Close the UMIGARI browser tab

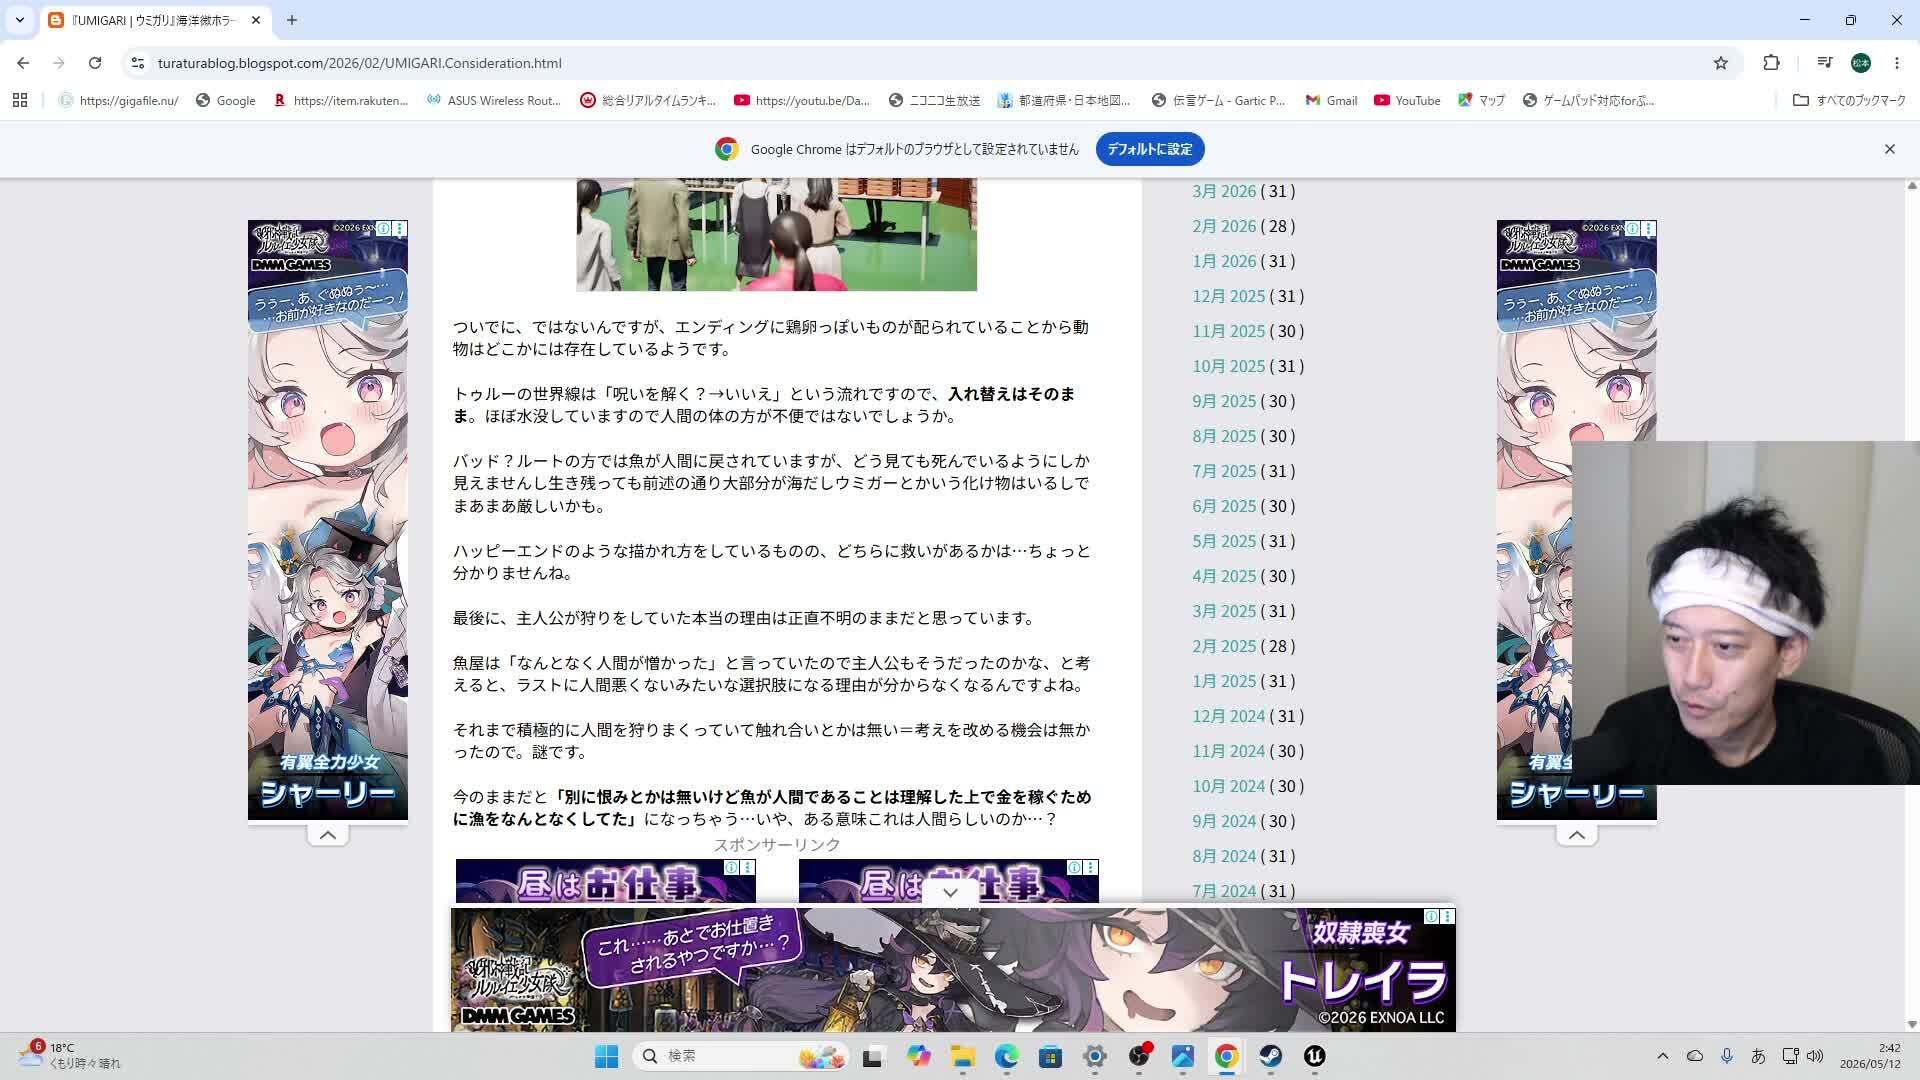coord(256,20)
